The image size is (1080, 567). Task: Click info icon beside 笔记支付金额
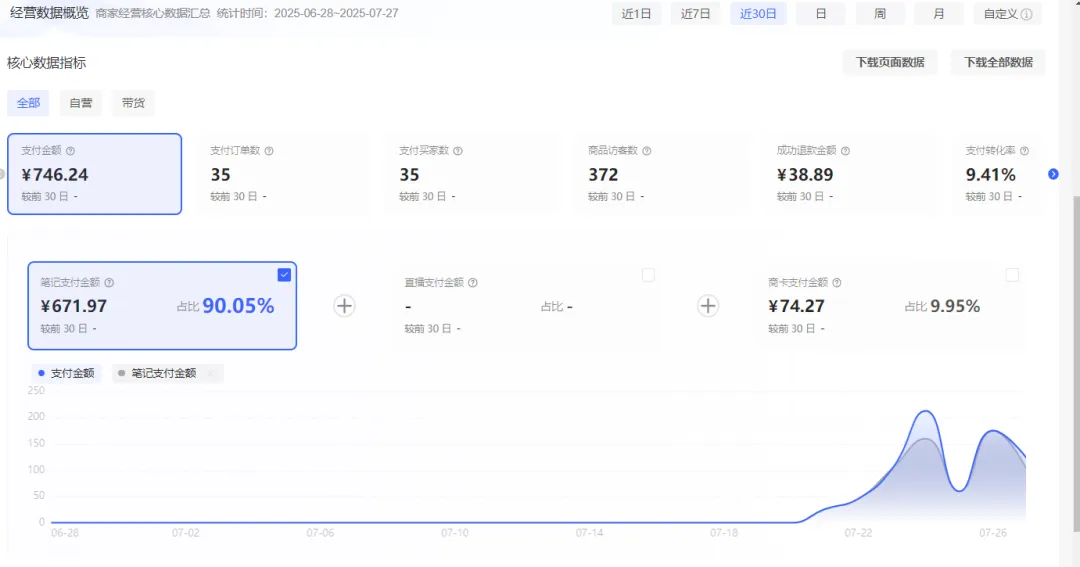coord(110,282)
